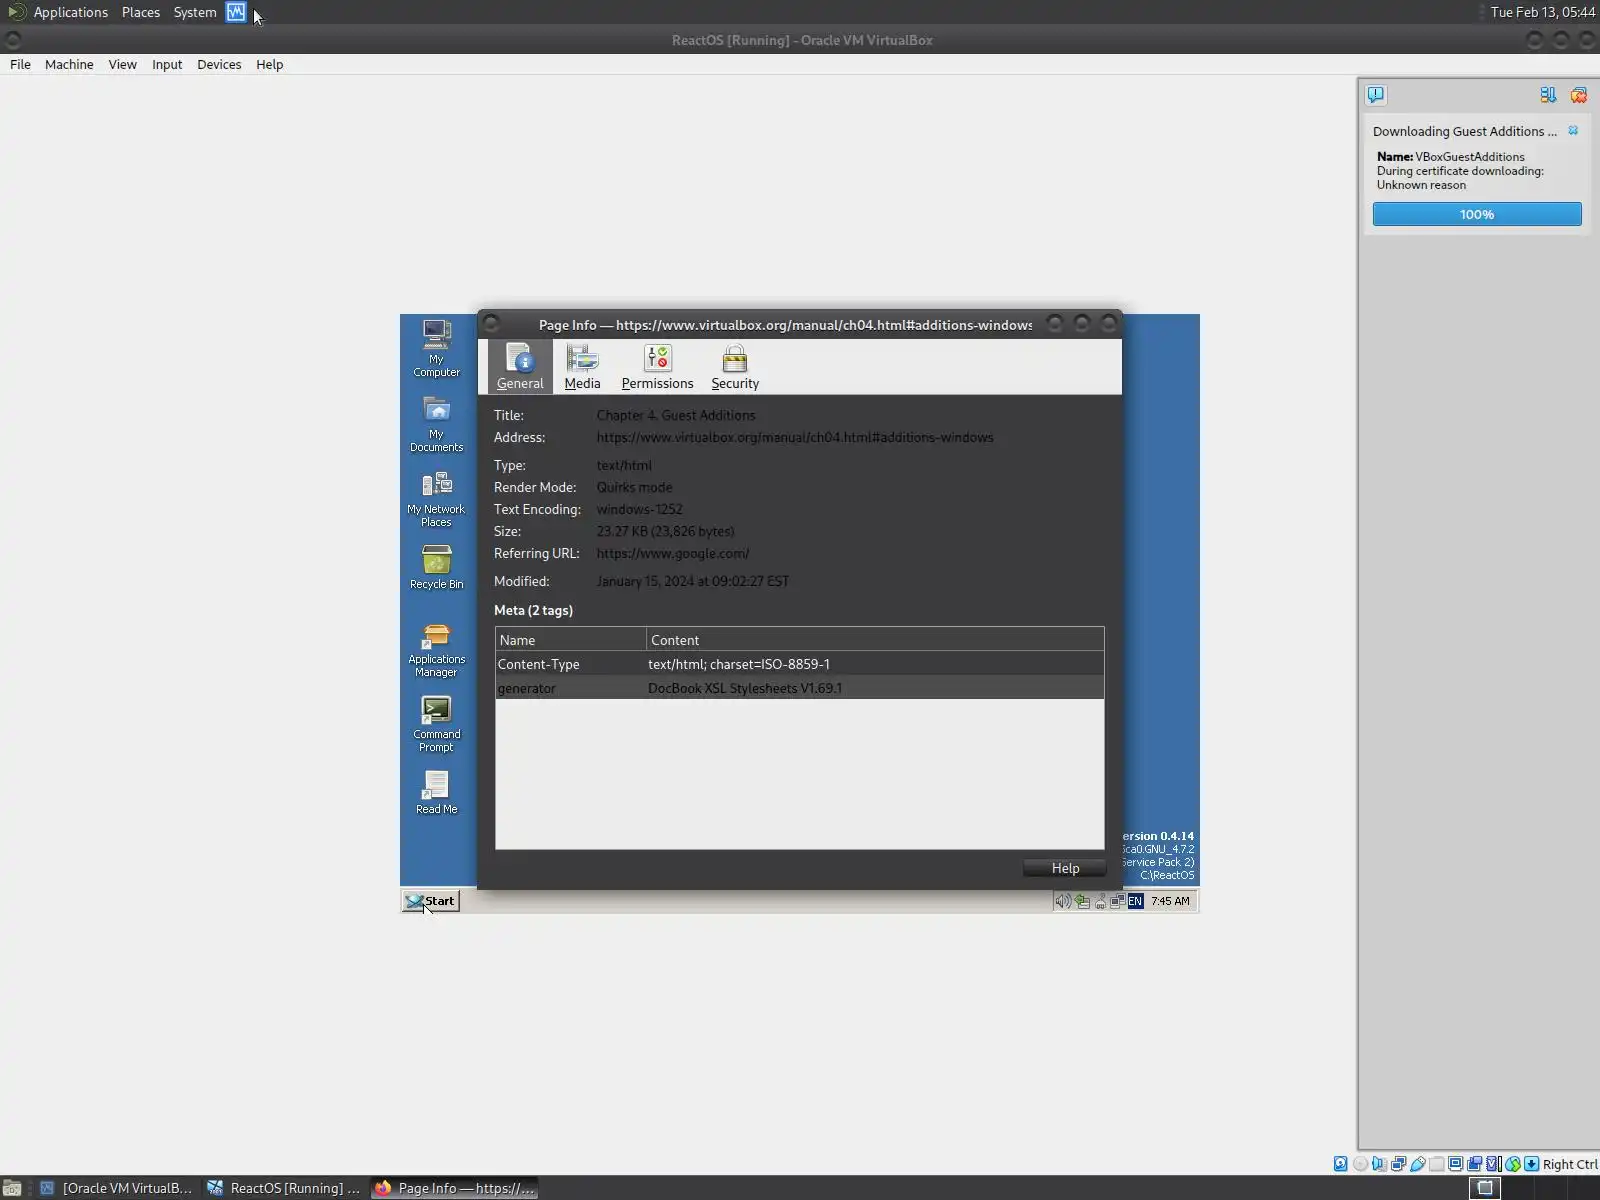Click the network adapters status icon
The width and height of the screenshot is (1600, 1200).
point(1398,1164)
